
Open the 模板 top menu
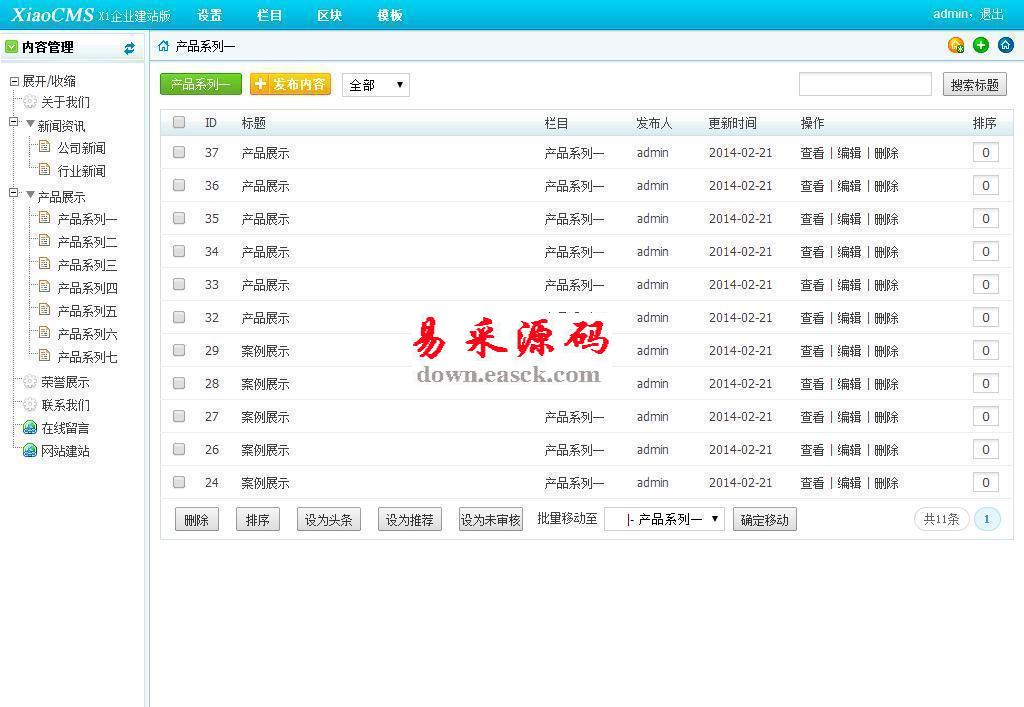[x=389, y=15]
